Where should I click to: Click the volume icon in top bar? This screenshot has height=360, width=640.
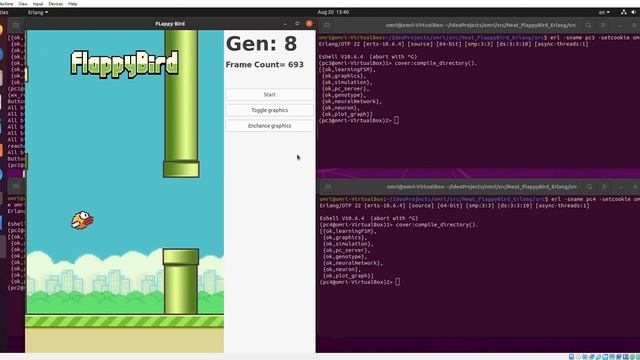pos(634,12)
